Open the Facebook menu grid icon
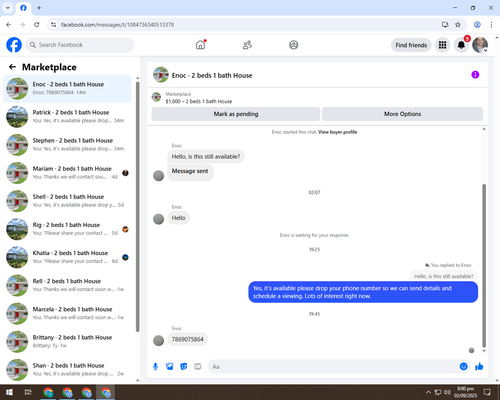This screenshot has width=500, height=400. (x=442, y=45)
